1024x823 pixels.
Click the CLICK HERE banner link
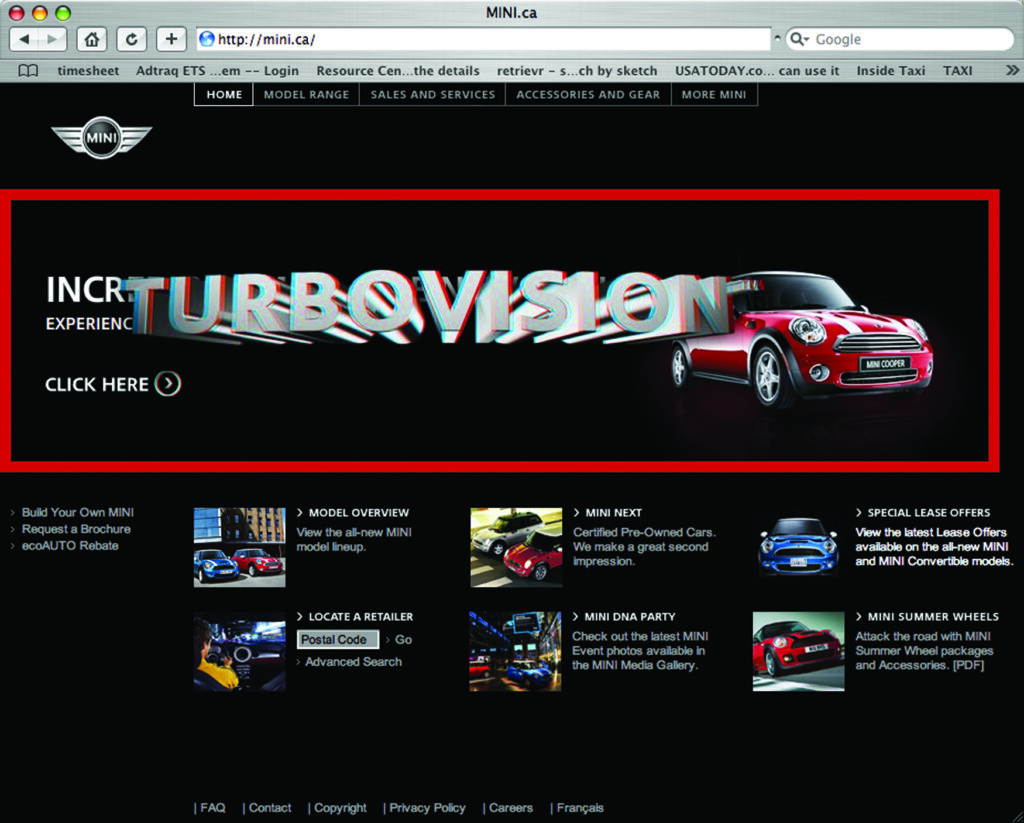(x=97, y=384)
